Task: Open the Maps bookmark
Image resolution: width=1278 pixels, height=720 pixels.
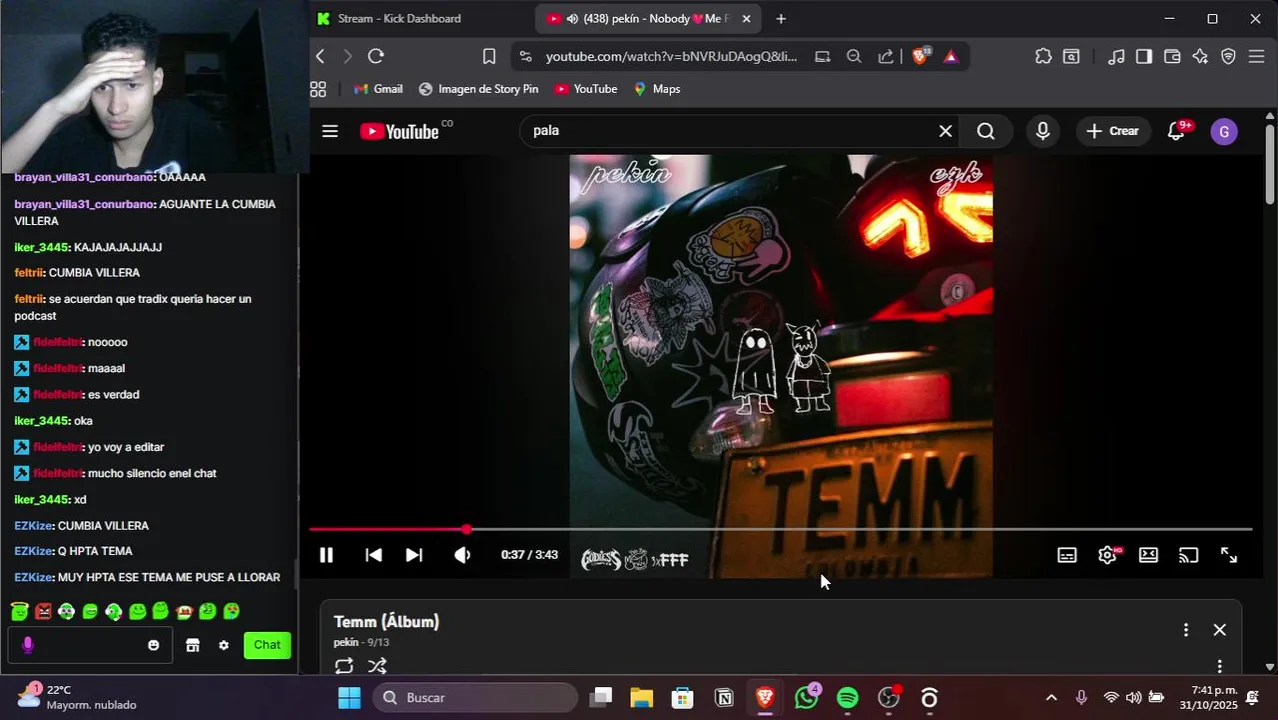Action: (x=656, y=89)
